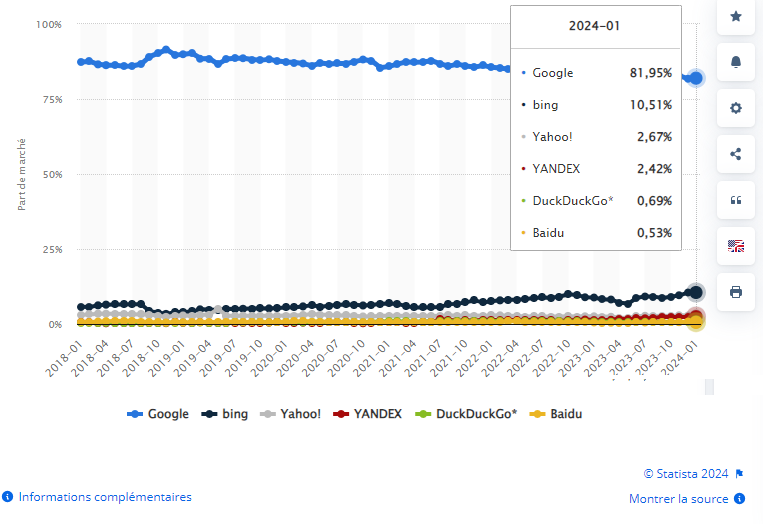Click DuckDuckGo* 0,69% value in tooltip
This screenshot has height=524, width=763.
coord(654,201)
